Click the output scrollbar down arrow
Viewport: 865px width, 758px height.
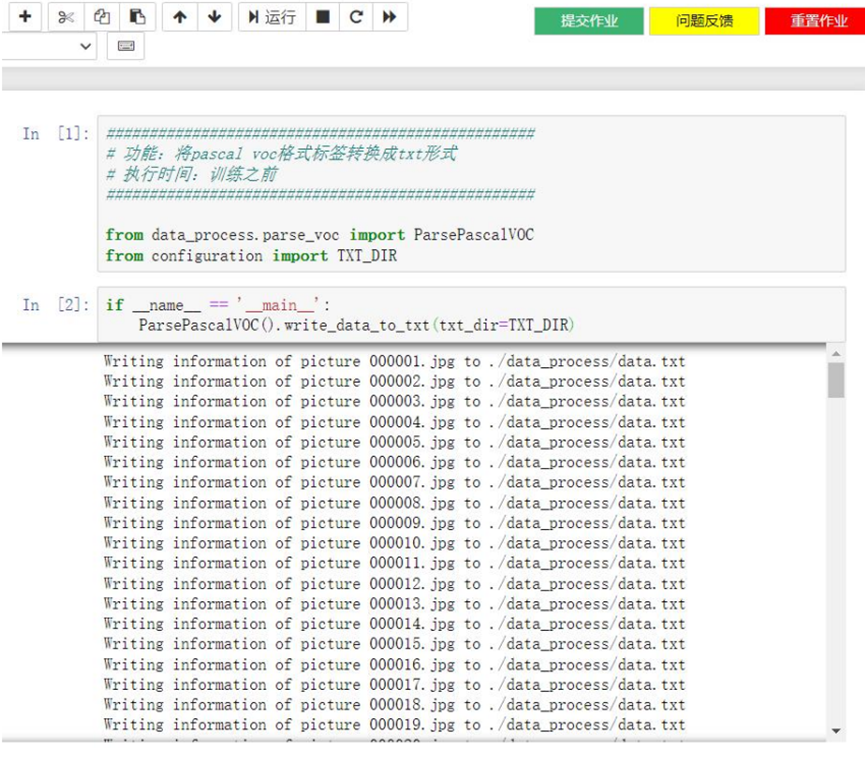pos(836,731)
